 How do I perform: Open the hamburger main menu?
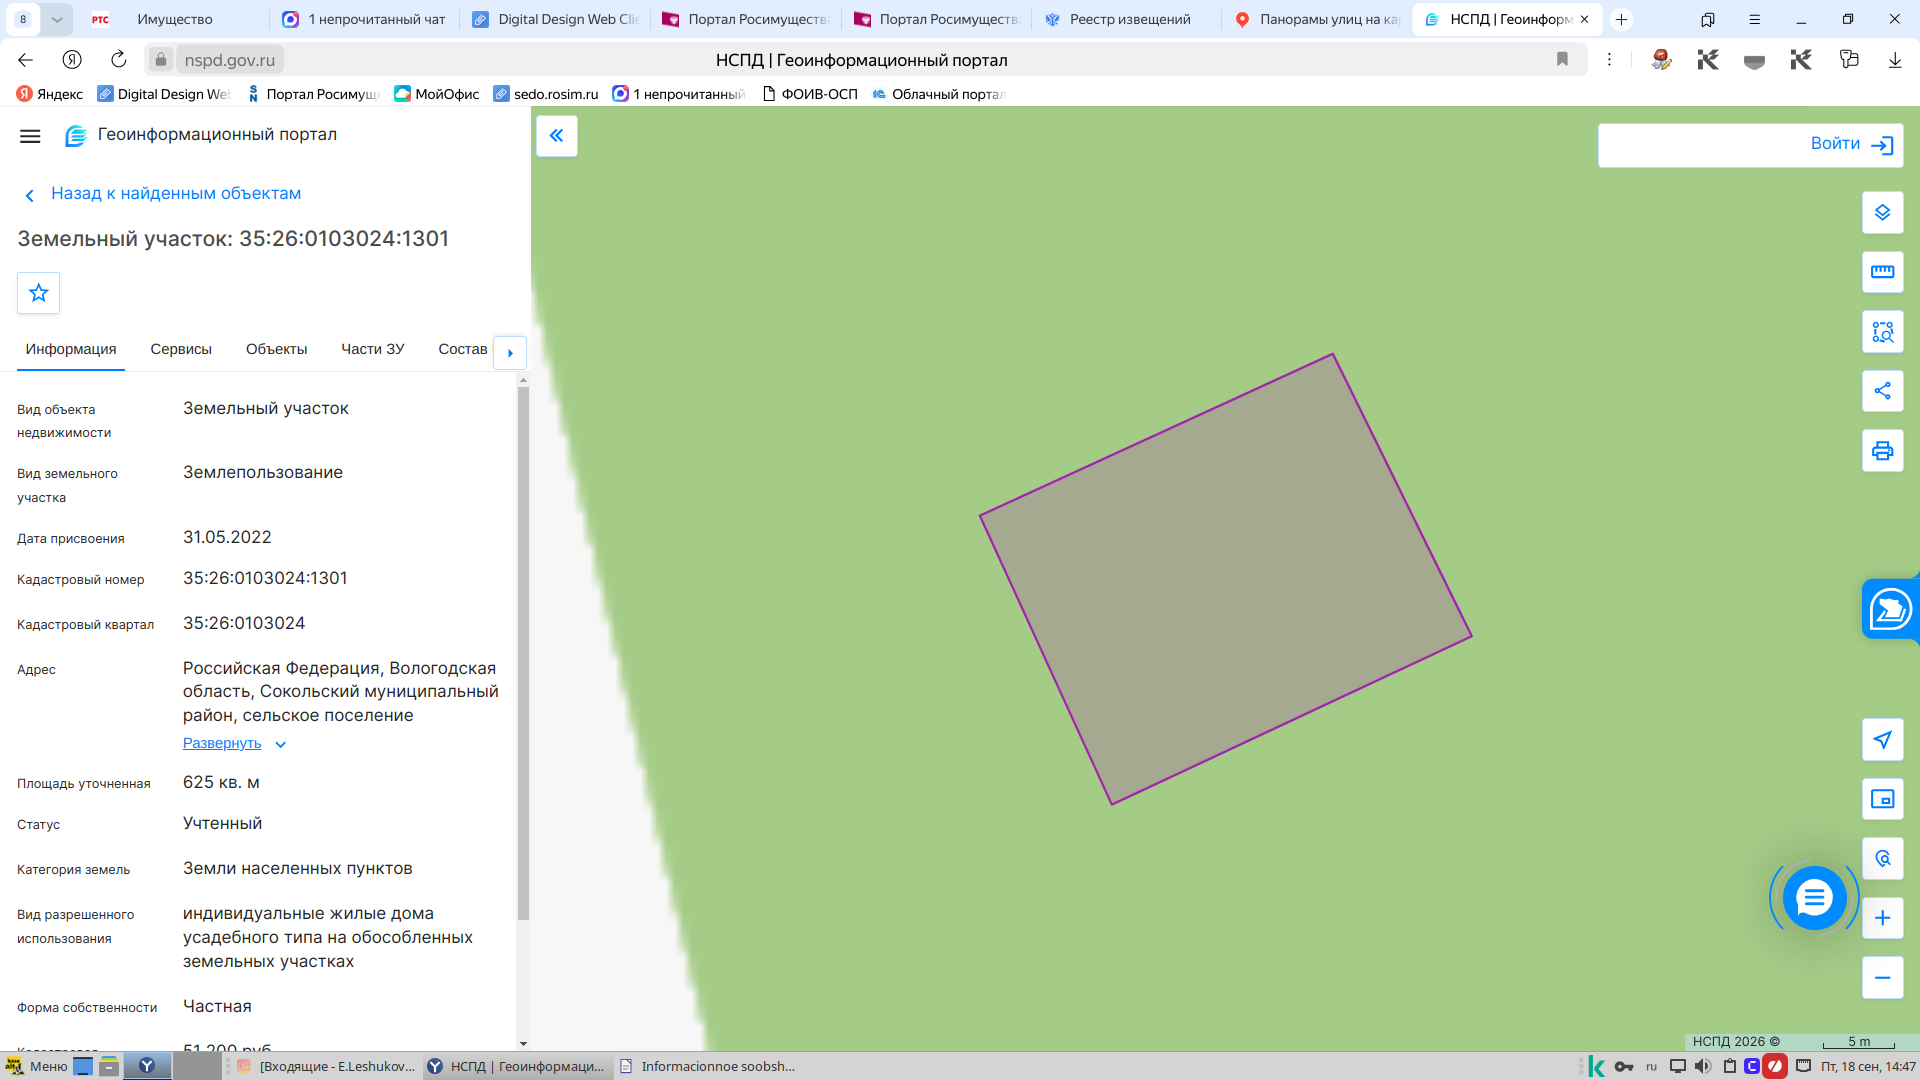(x=30, y=136)
